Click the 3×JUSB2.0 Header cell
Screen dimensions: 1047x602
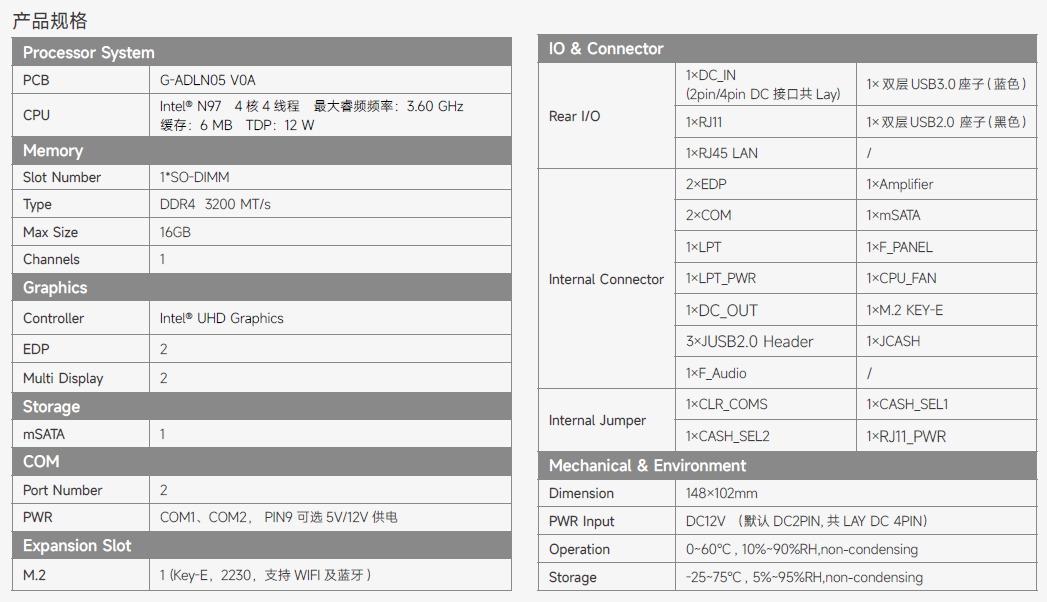pyautogui.click(x=749, y=342)
